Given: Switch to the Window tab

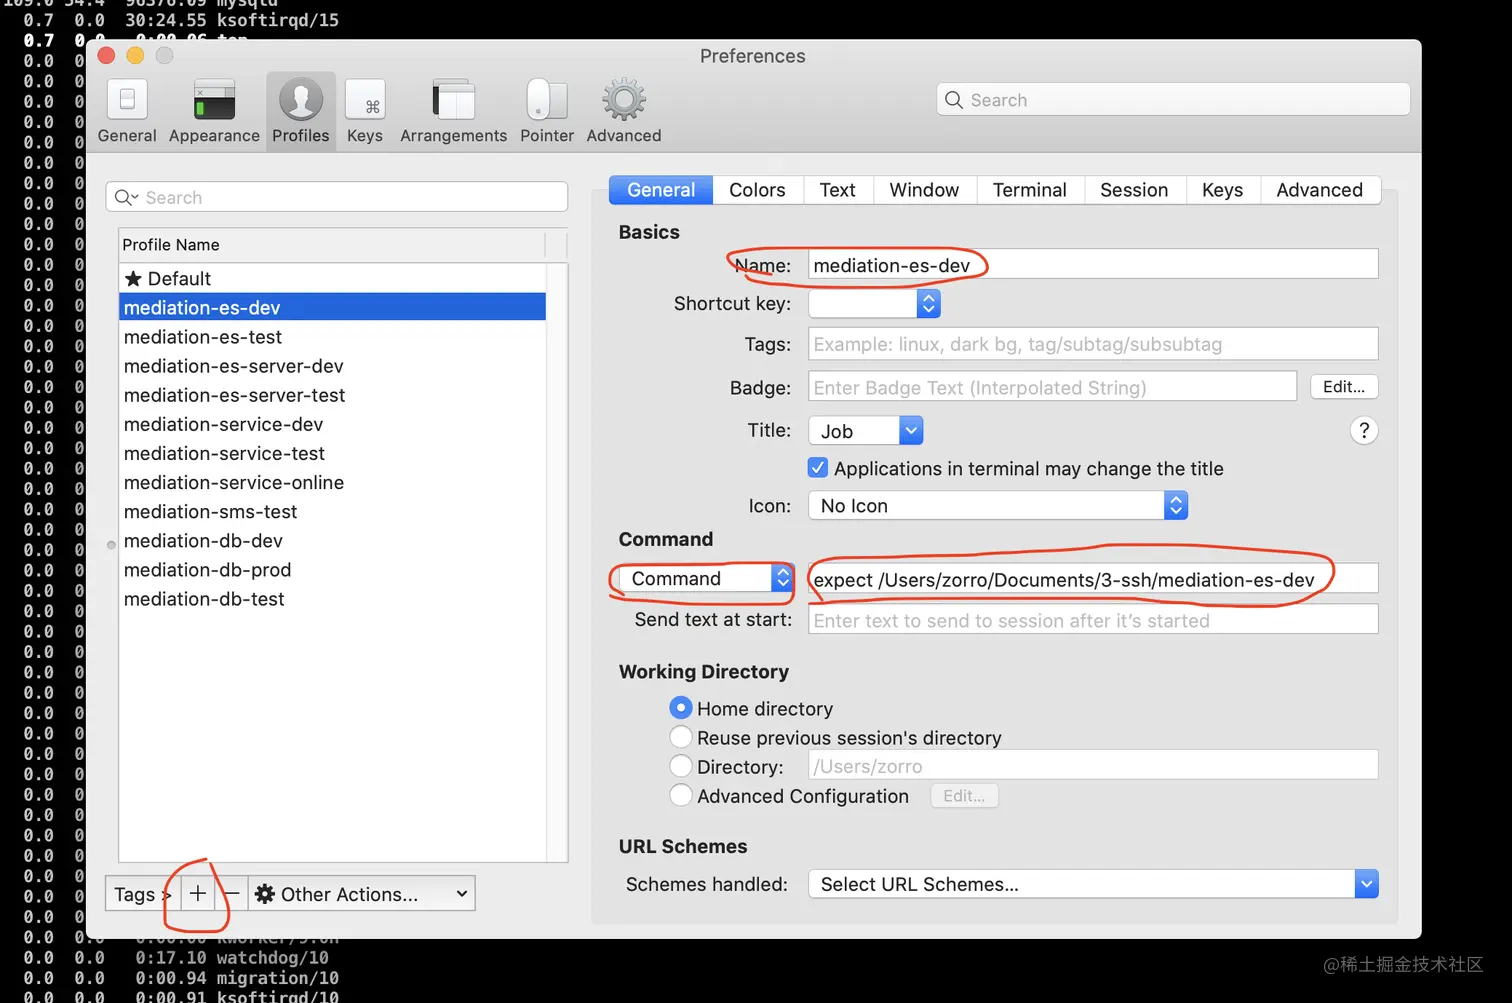Looking at the screenshot, I should pos(924,190).
